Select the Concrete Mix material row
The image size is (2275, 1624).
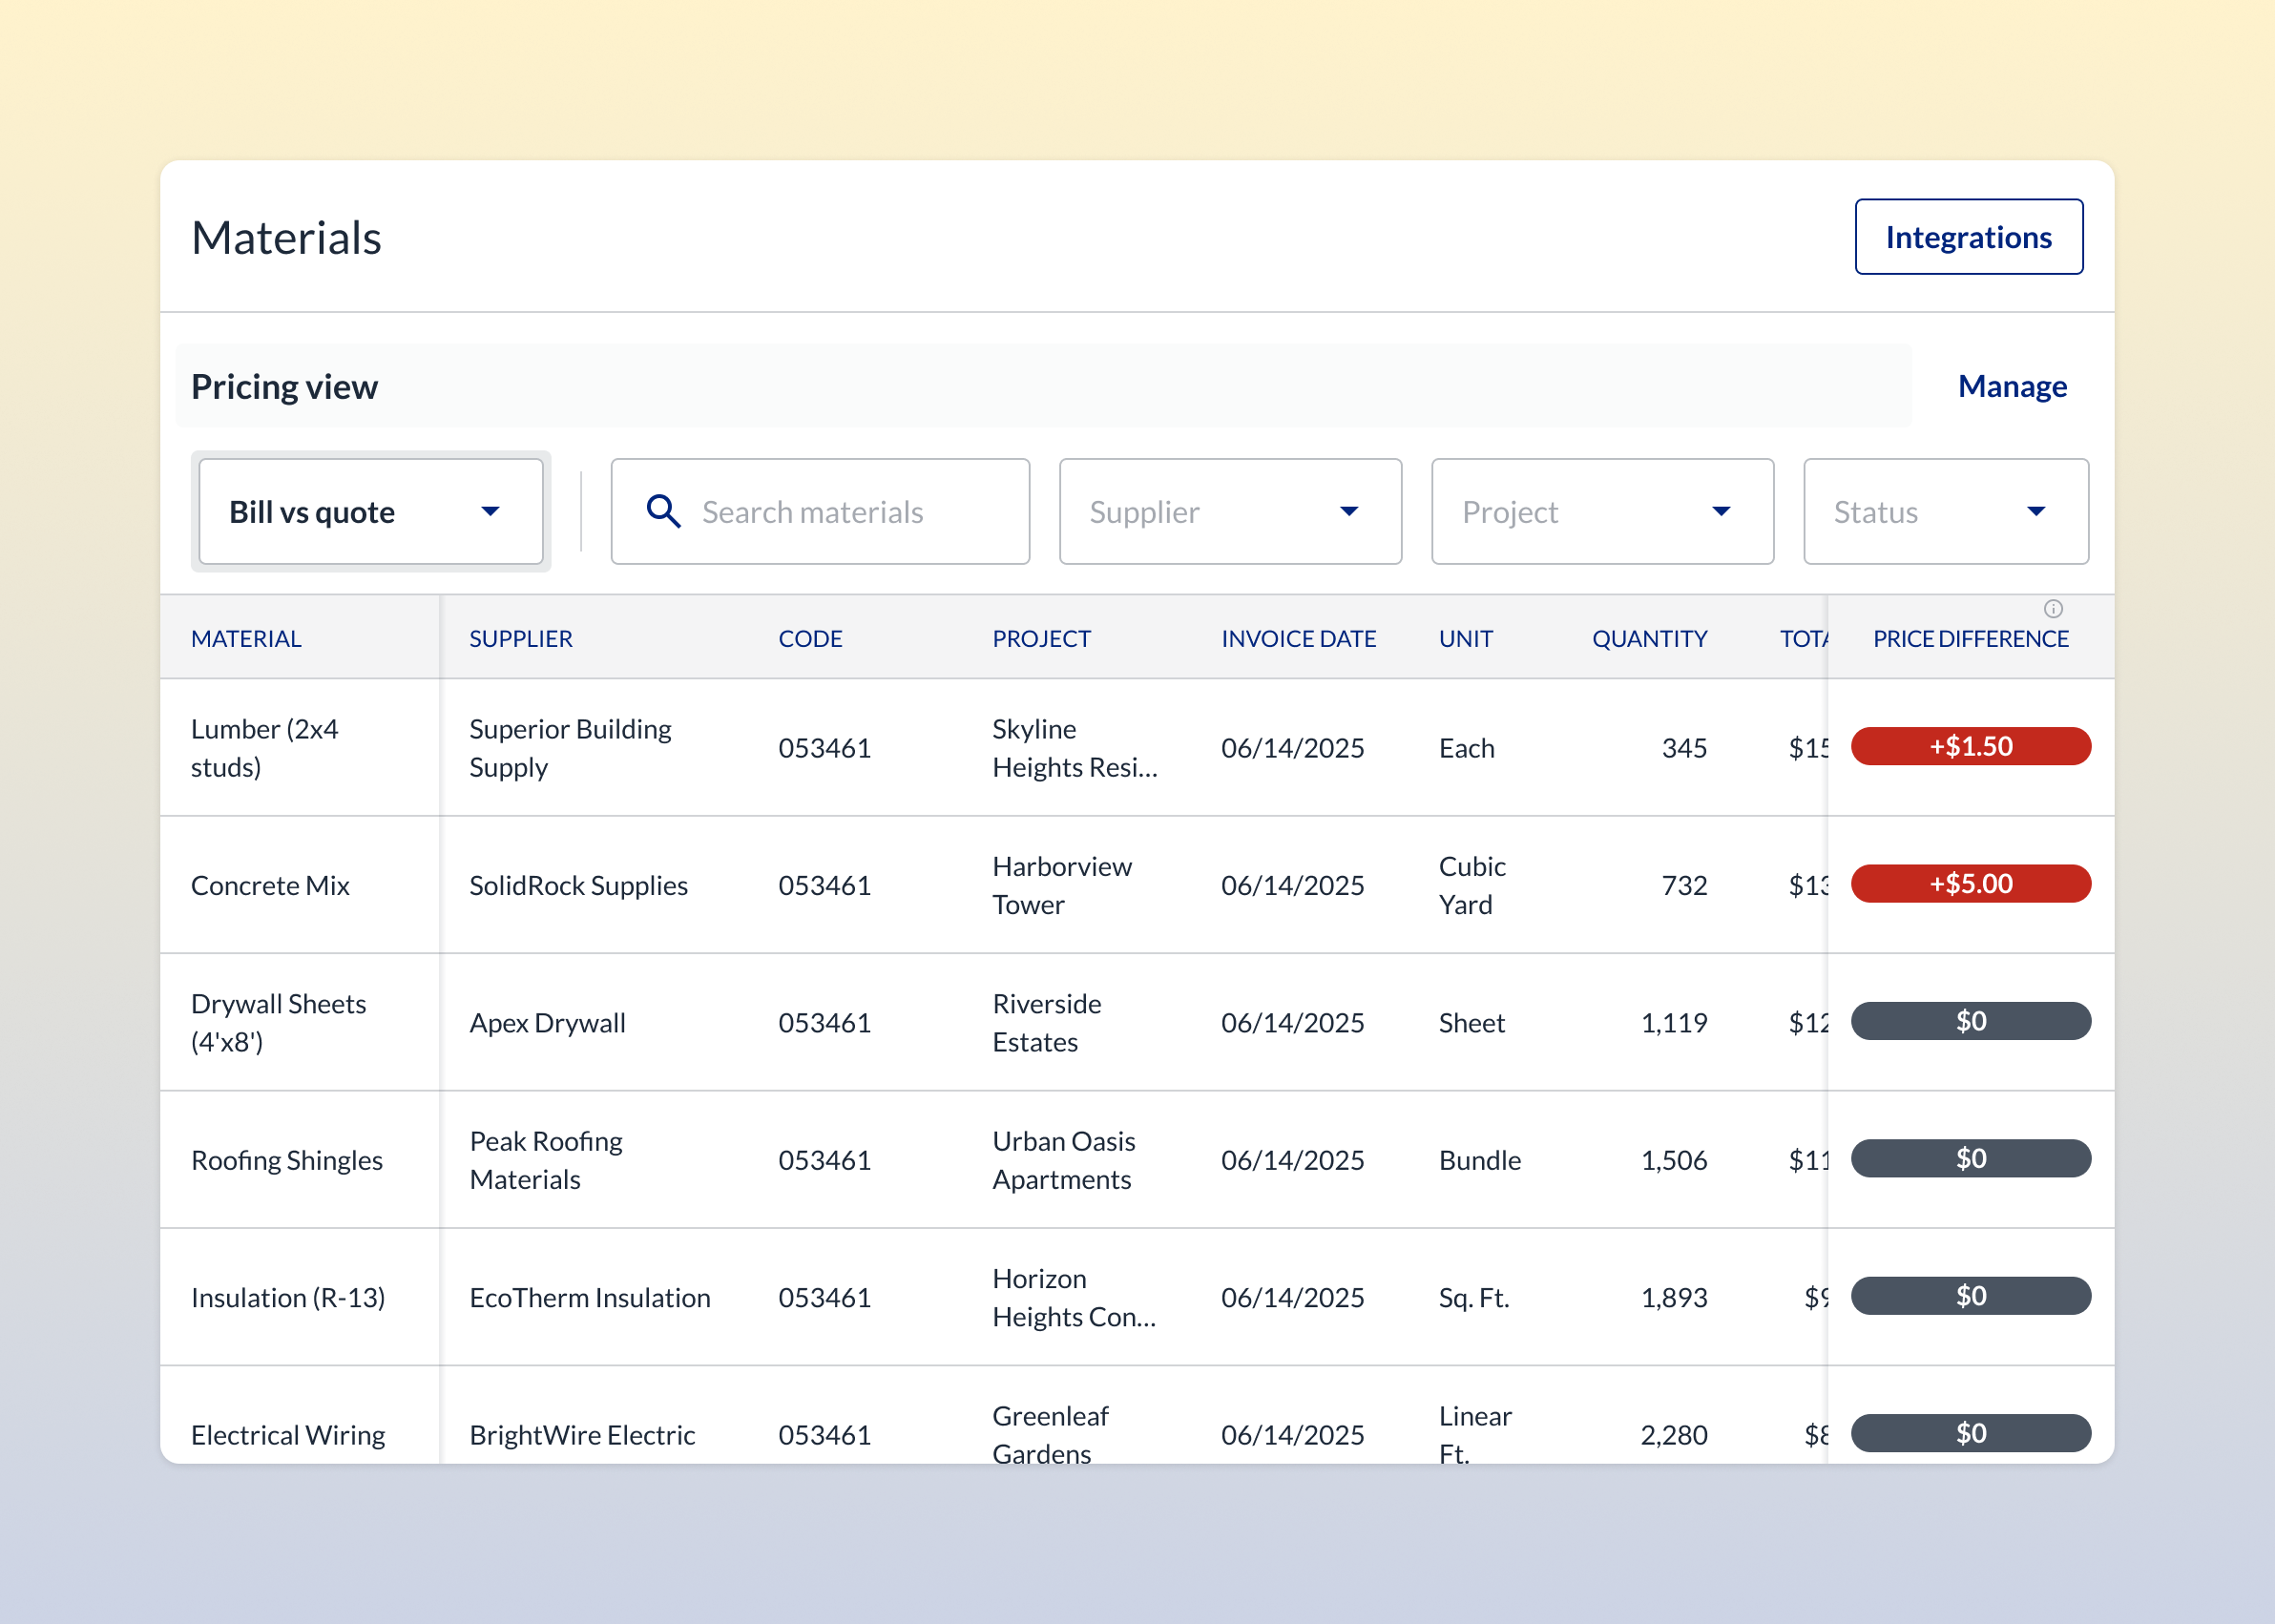click(270, 884)
